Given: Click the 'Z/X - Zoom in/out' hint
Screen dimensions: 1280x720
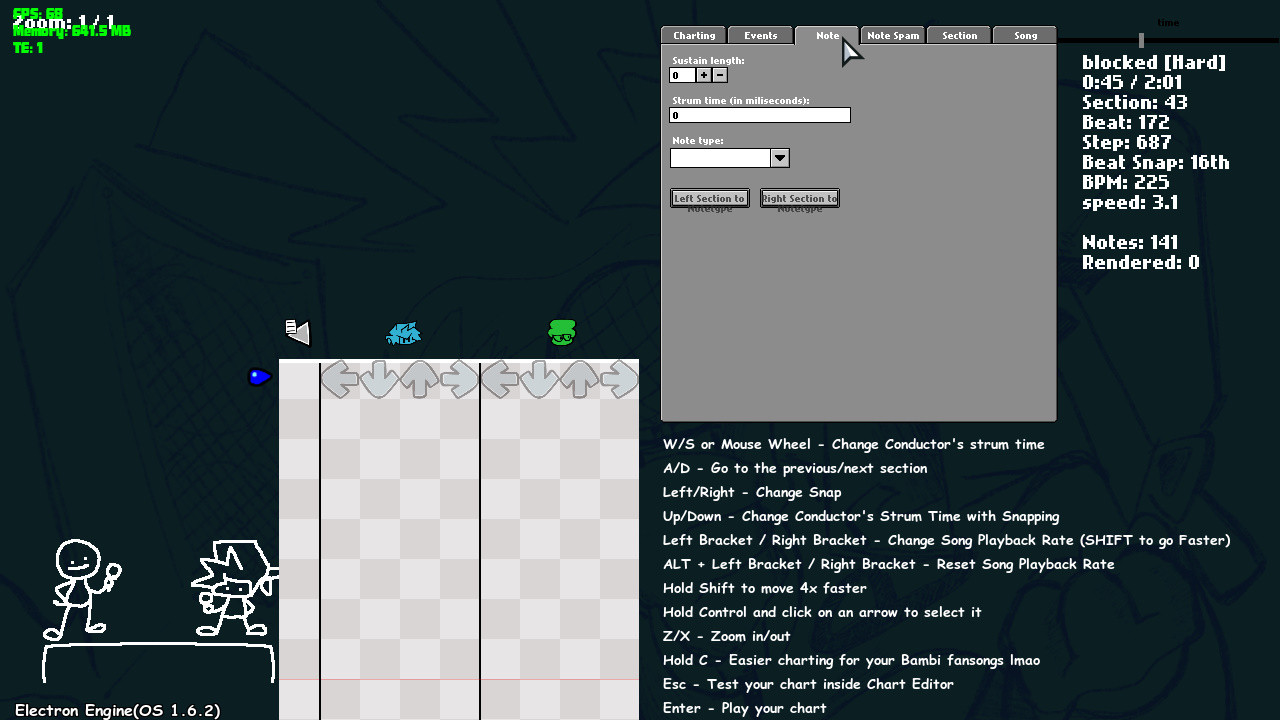Looking at the screenshot, I should click(x=727, y=636).
